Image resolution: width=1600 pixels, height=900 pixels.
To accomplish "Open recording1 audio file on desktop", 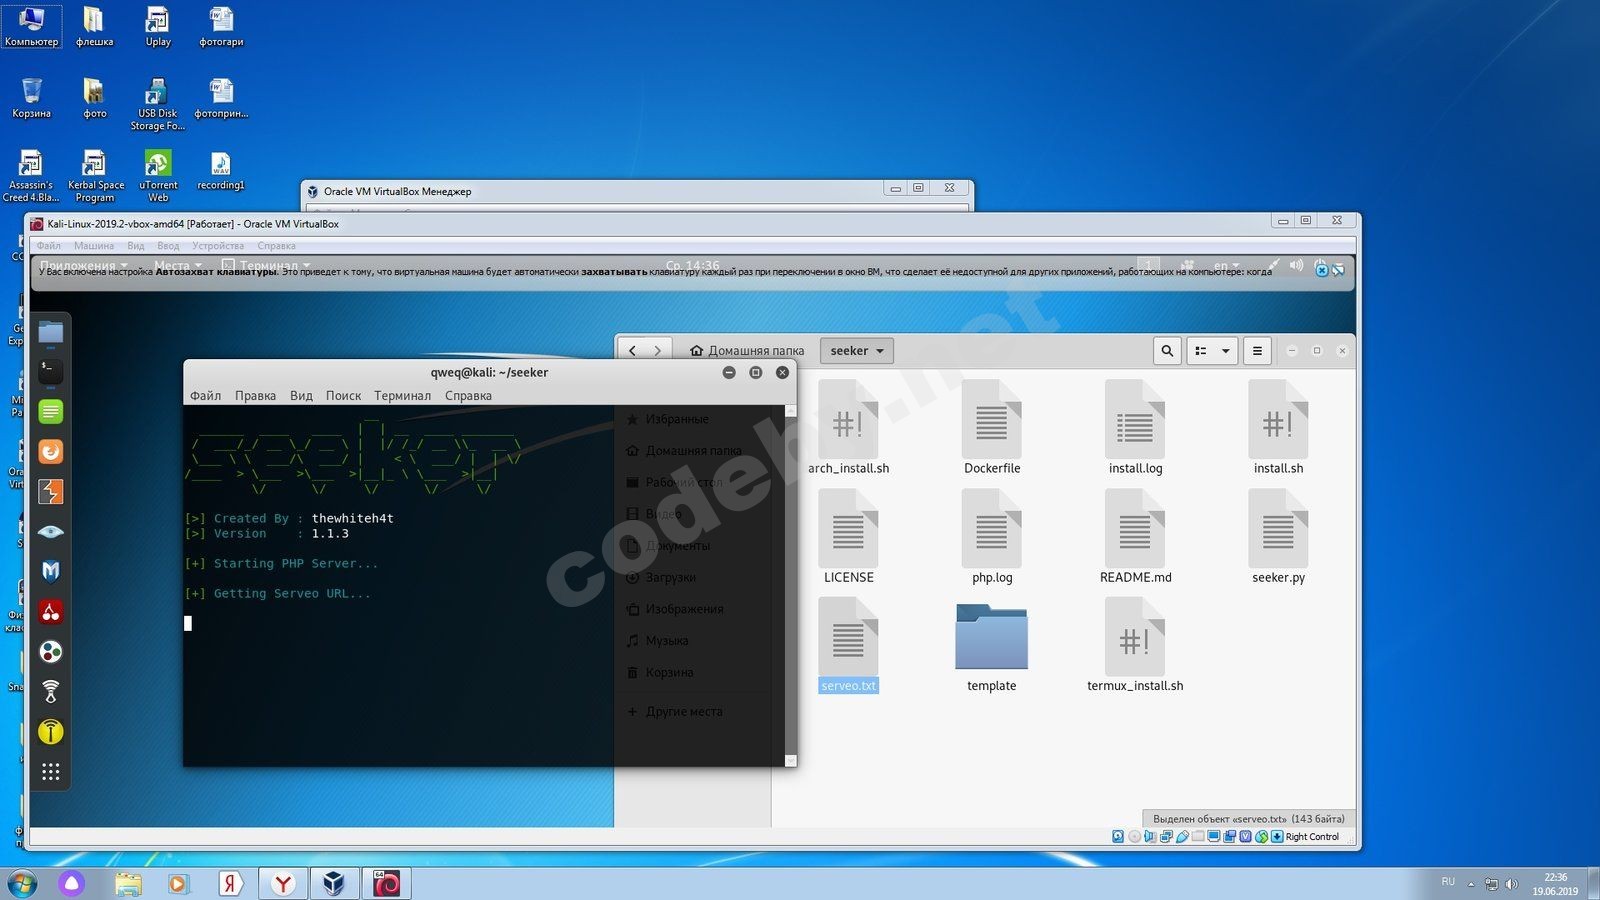I will [x=221, y=171].
